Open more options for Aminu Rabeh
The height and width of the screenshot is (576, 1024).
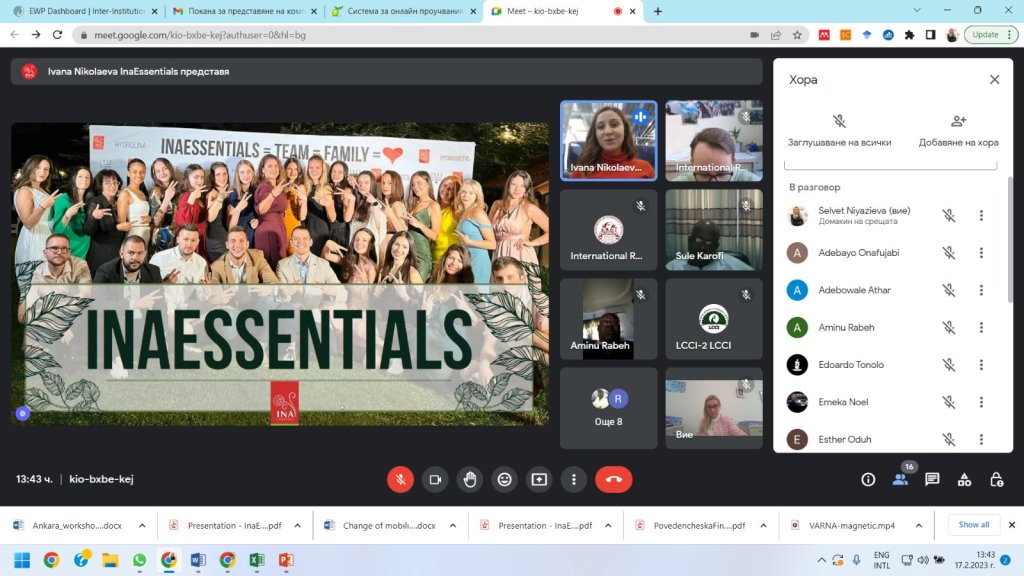[x=981, y=327]
